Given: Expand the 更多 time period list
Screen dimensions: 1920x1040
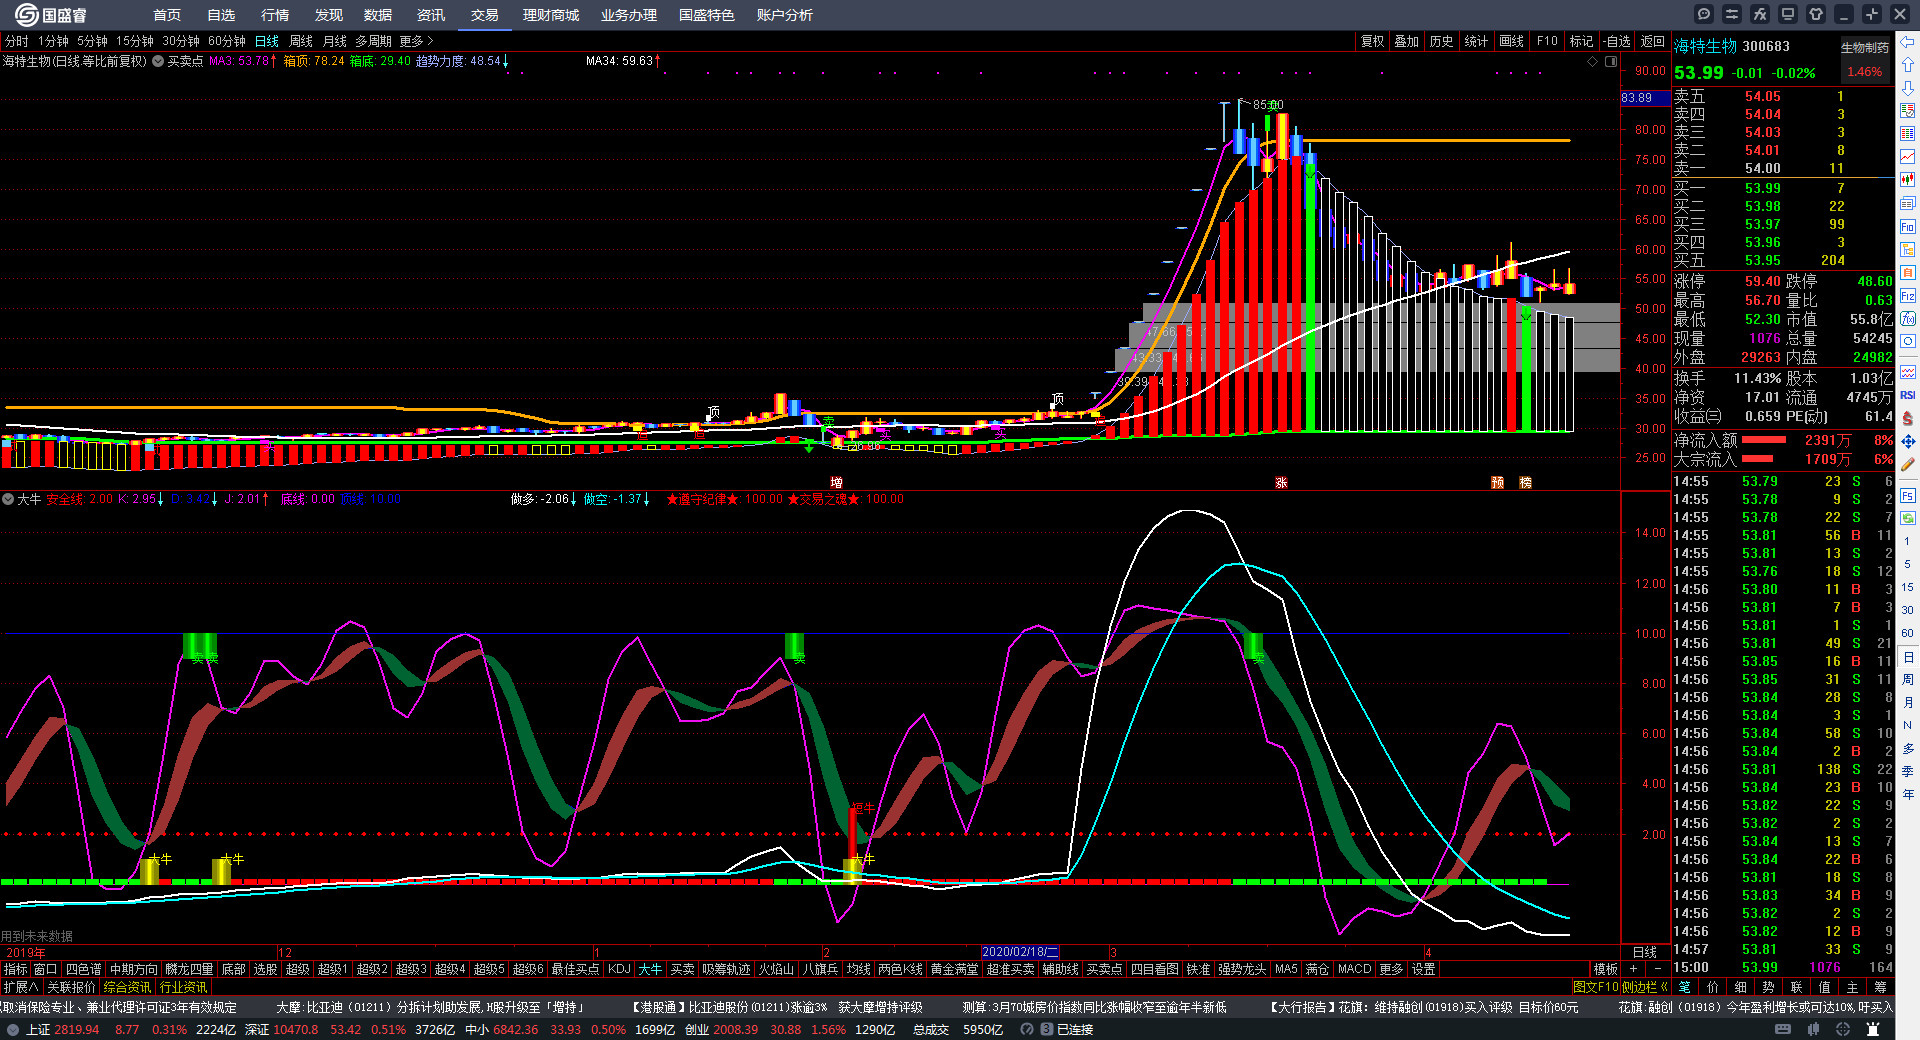Looking at the screenshot, I should [416, 41].
